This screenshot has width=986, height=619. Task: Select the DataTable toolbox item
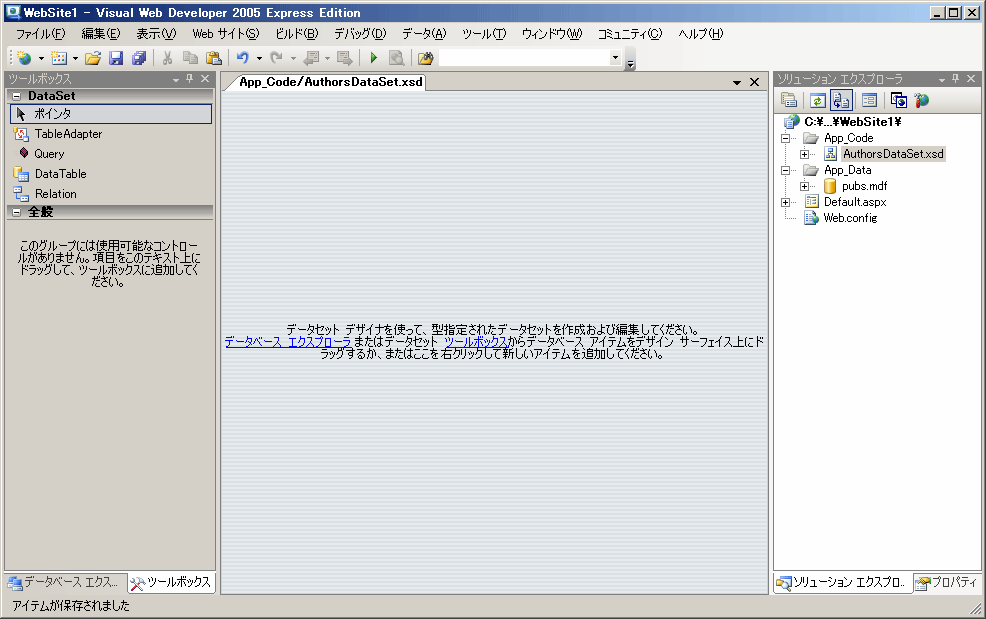(x=111, y=174)
